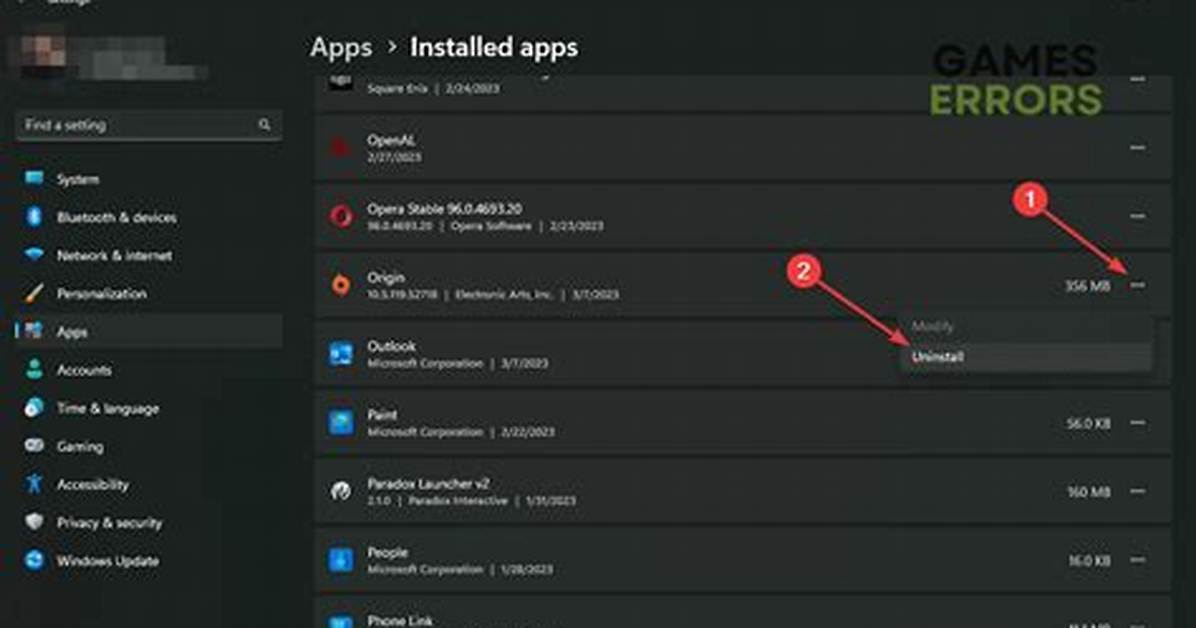Click the Bluetooth & devices icon
This screenshot has height=628, width=1196.
tap(34, 217)
